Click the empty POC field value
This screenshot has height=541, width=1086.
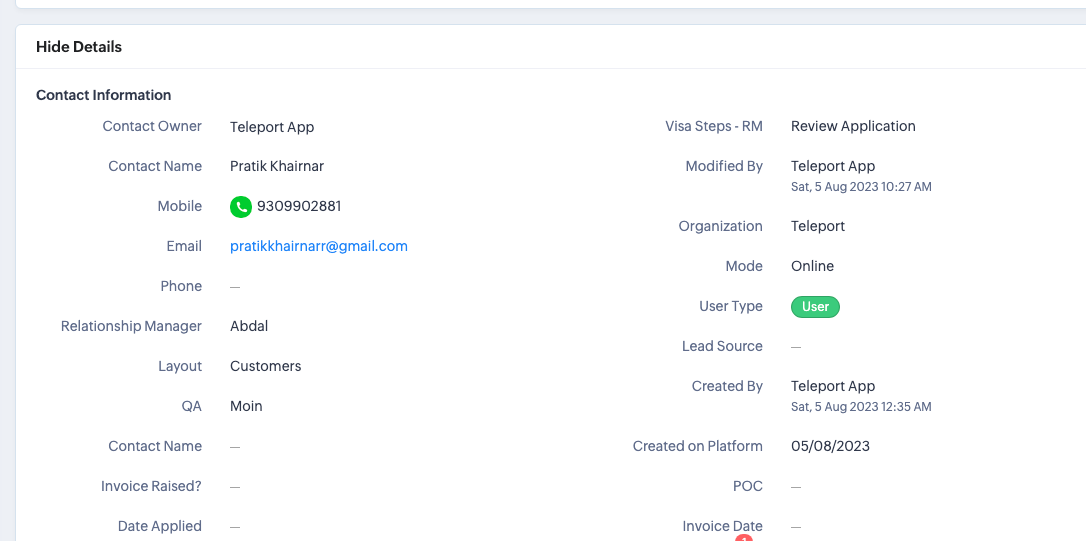[x=796, y=487]
